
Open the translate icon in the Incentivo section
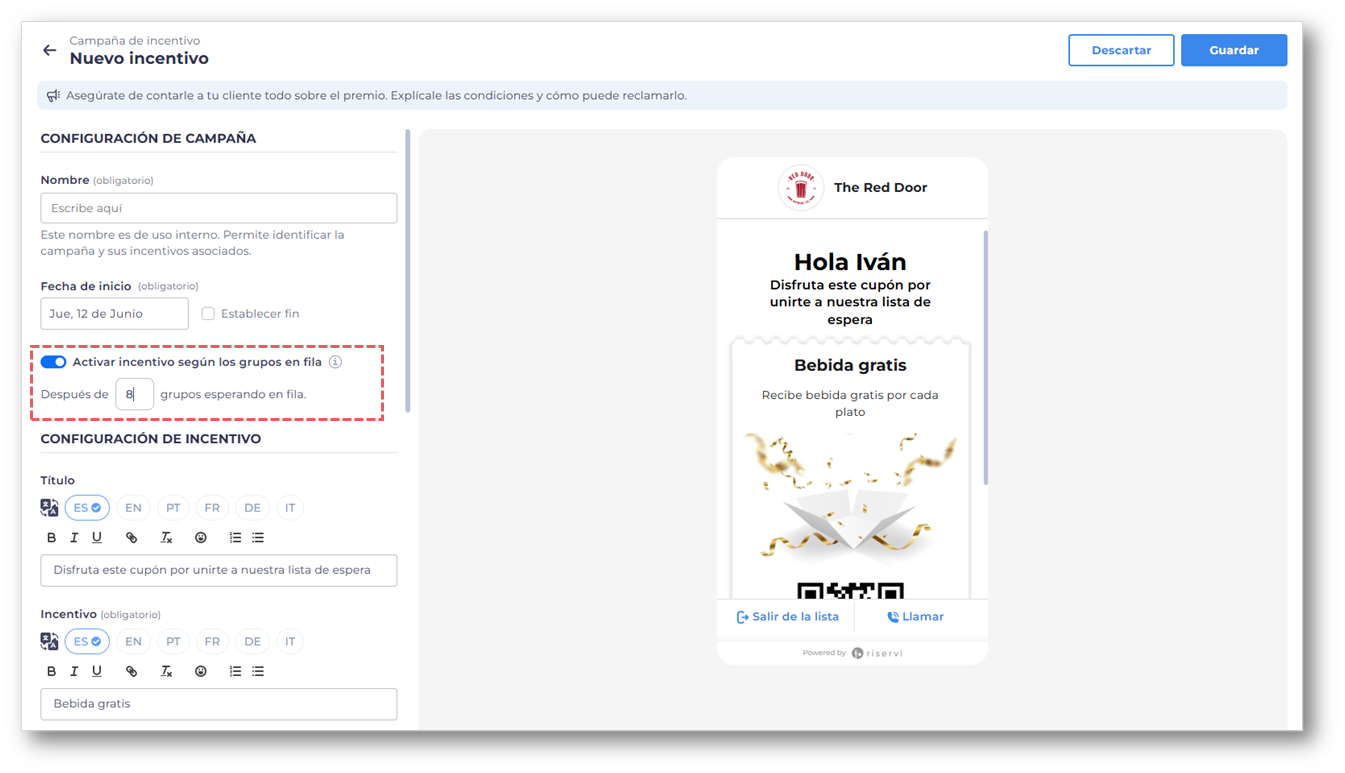point(49,642)
